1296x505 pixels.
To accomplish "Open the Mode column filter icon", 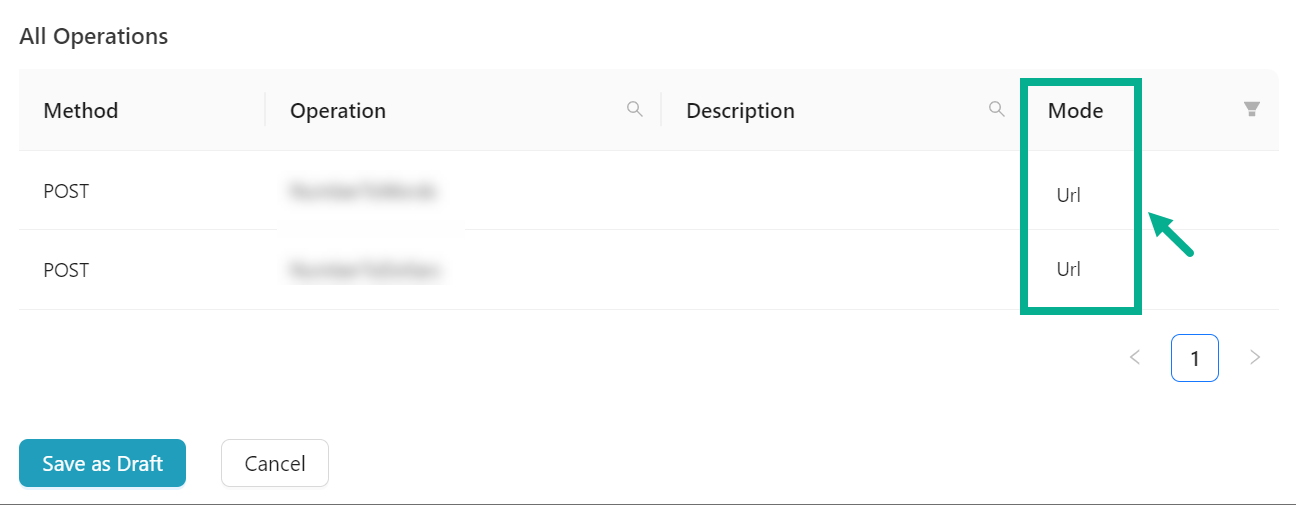I will 1251,109.
